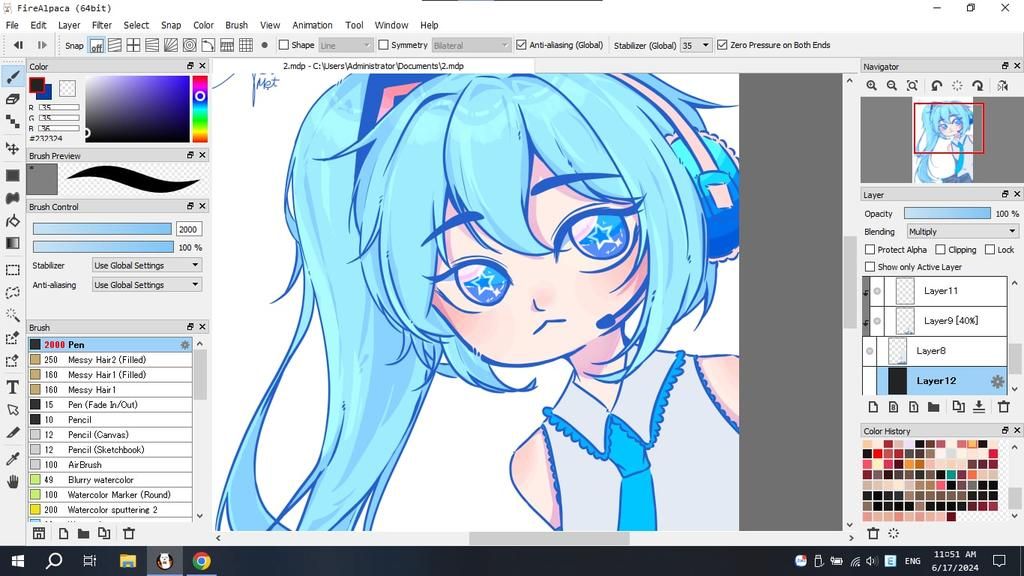Select the Bucket fill tool

(x=12, y=221)
